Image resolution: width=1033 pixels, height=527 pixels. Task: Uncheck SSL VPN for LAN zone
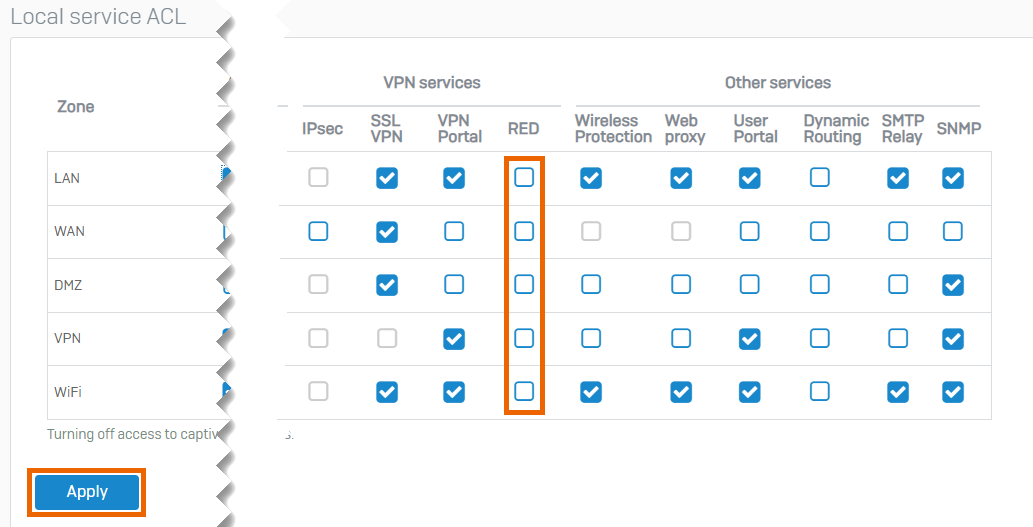[x=386, y=178]
